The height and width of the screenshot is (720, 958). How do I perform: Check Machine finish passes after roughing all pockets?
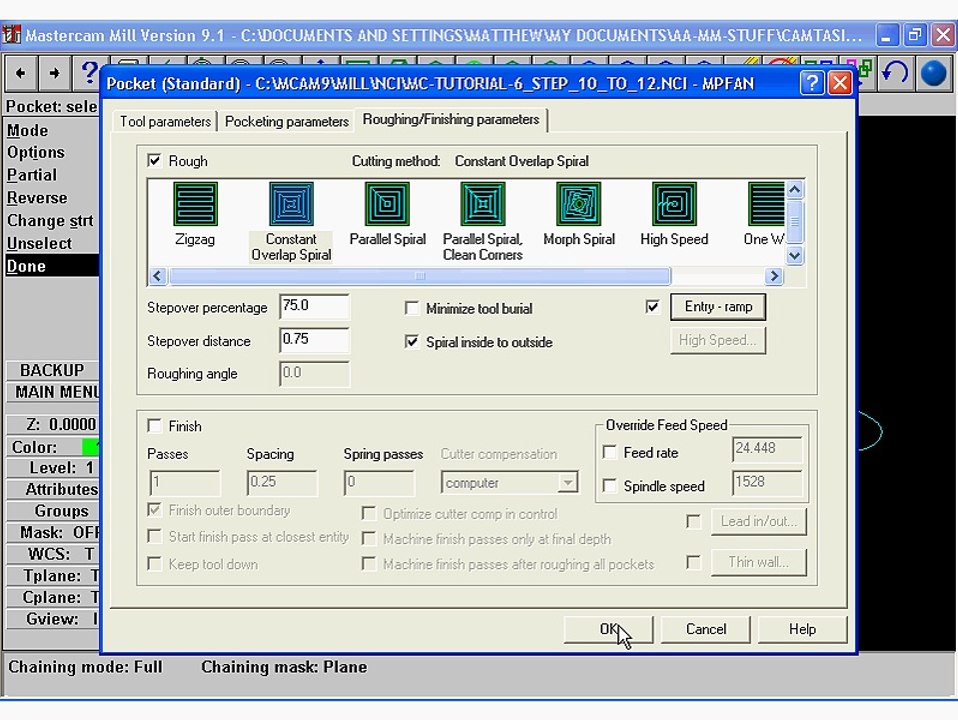(368, 564)
